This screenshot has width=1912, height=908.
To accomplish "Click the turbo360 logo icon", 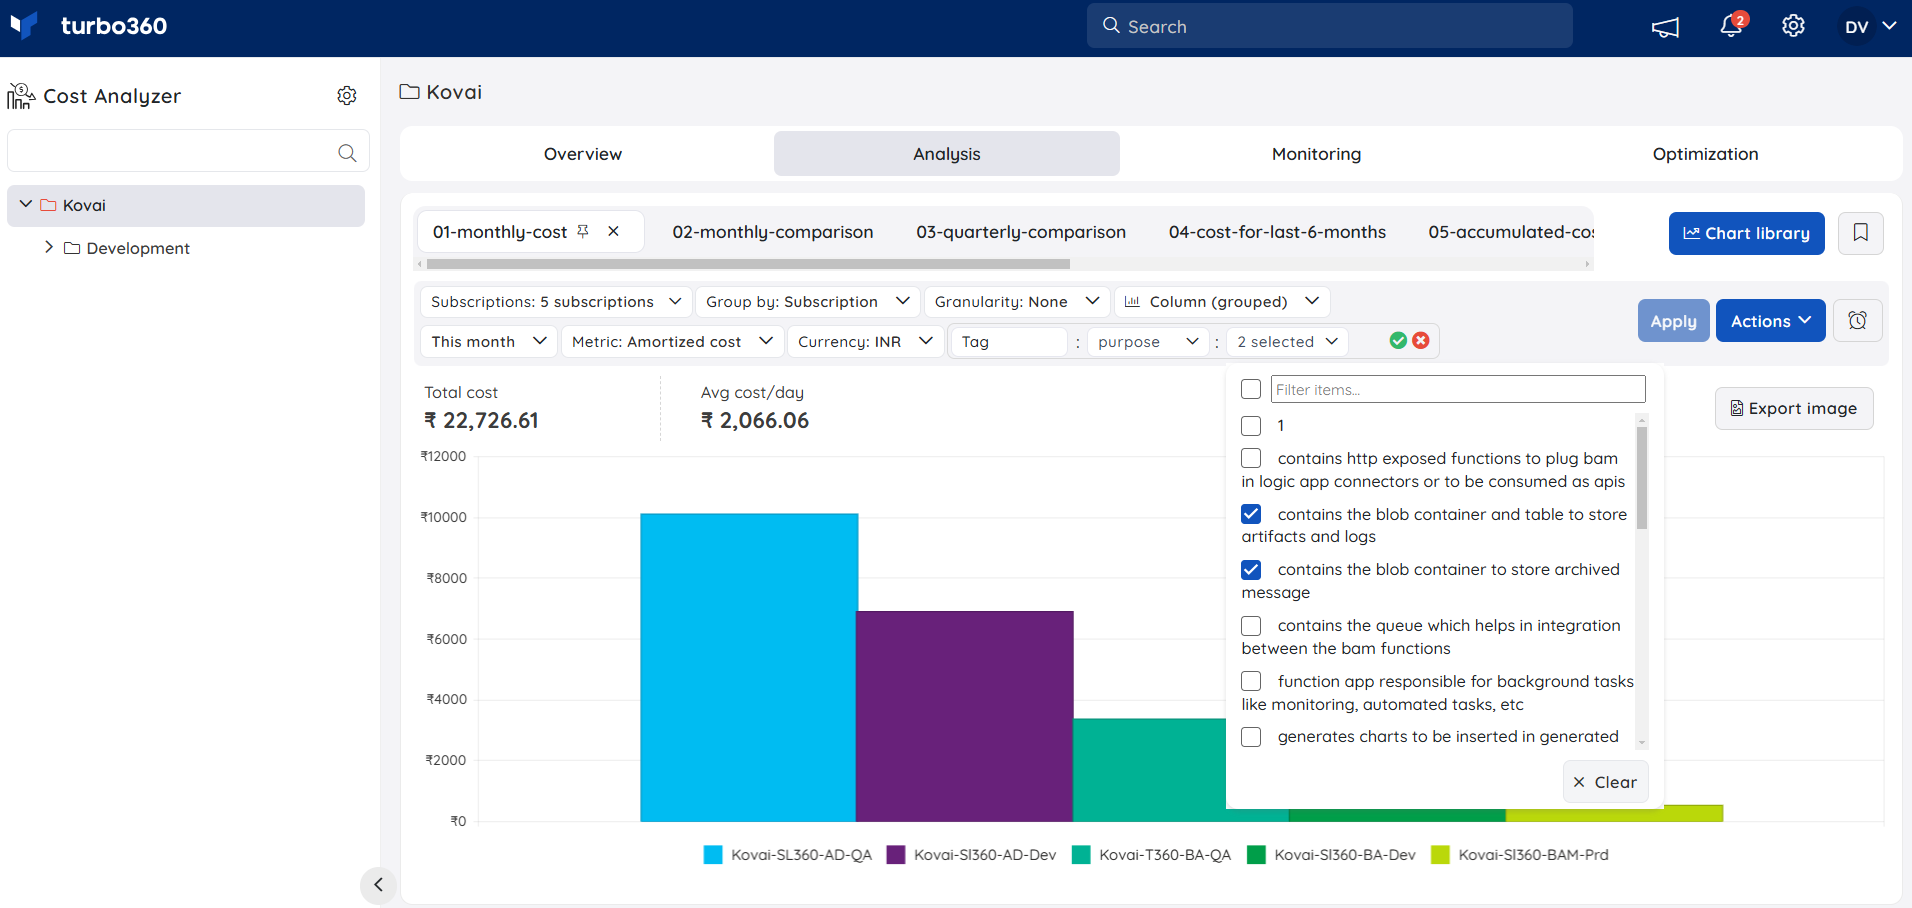I will pos(24,25).
